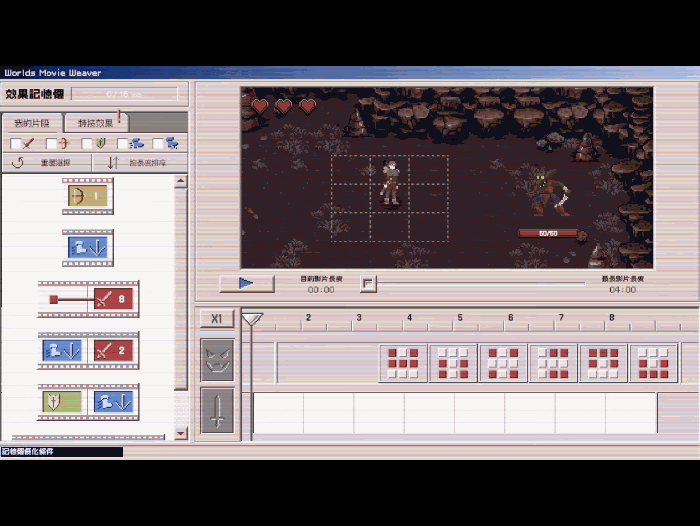
Task: Select the demon face enemy track icon
Action: [217, 361]
